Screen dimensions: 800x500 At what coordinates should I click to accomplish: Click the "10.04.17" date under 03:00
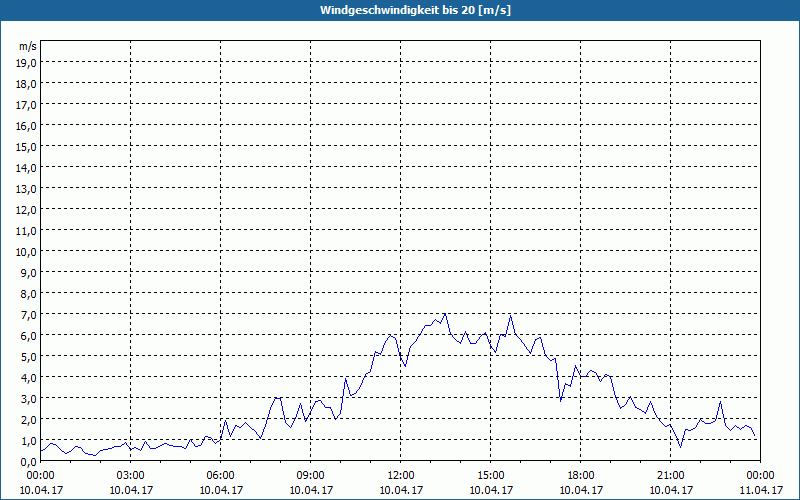click(131, 490)
